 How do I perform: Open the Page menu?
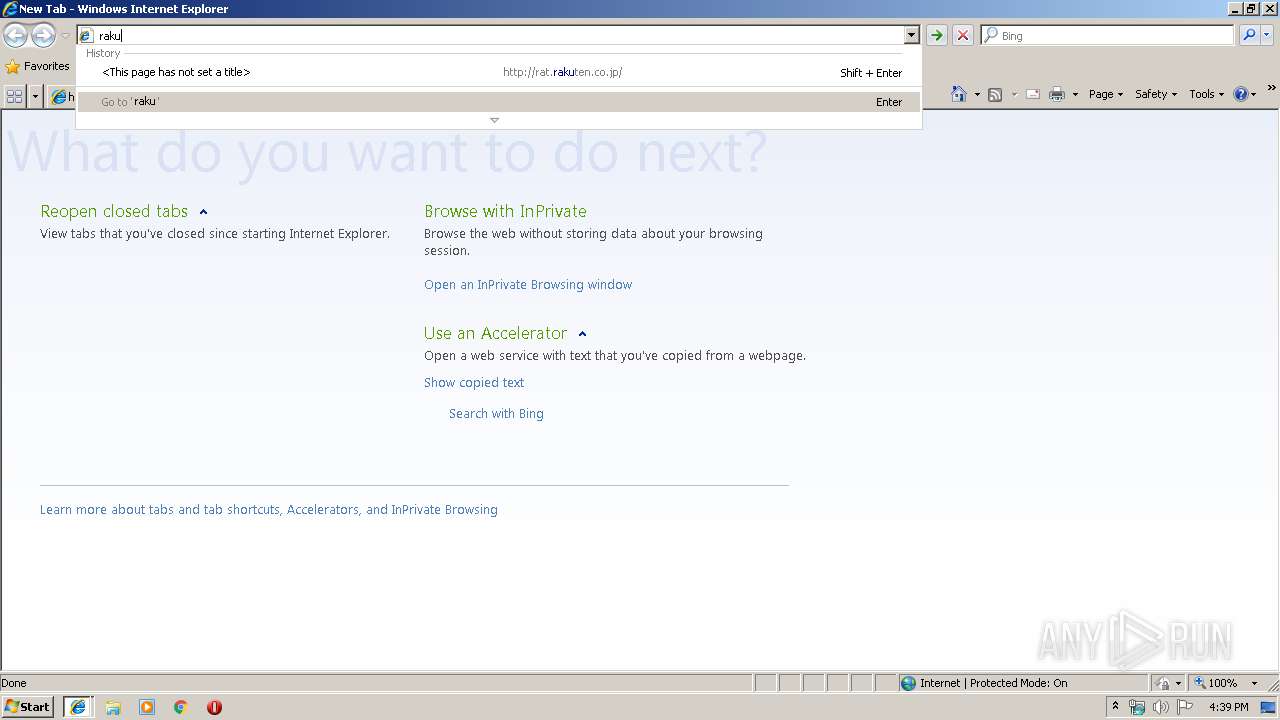pyautogui.click(x=1105, y=94)
